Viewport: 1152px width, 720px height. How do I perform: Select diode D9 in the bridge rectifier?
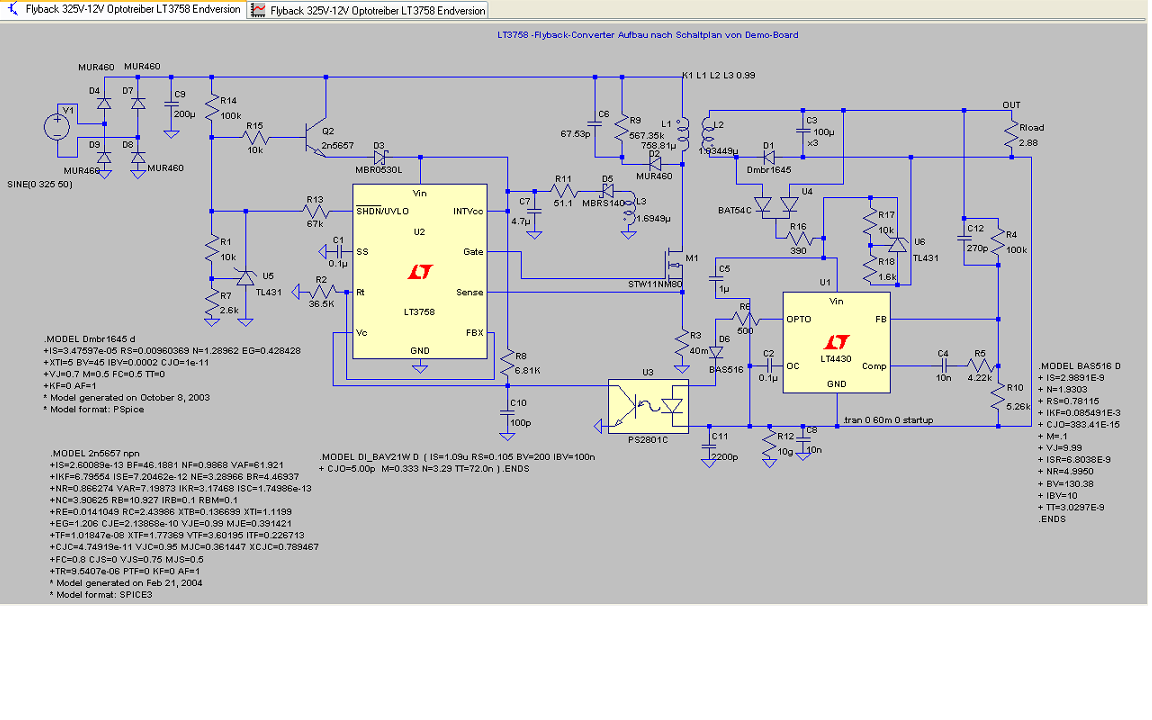pyautogui.click(x=104, y=156)
